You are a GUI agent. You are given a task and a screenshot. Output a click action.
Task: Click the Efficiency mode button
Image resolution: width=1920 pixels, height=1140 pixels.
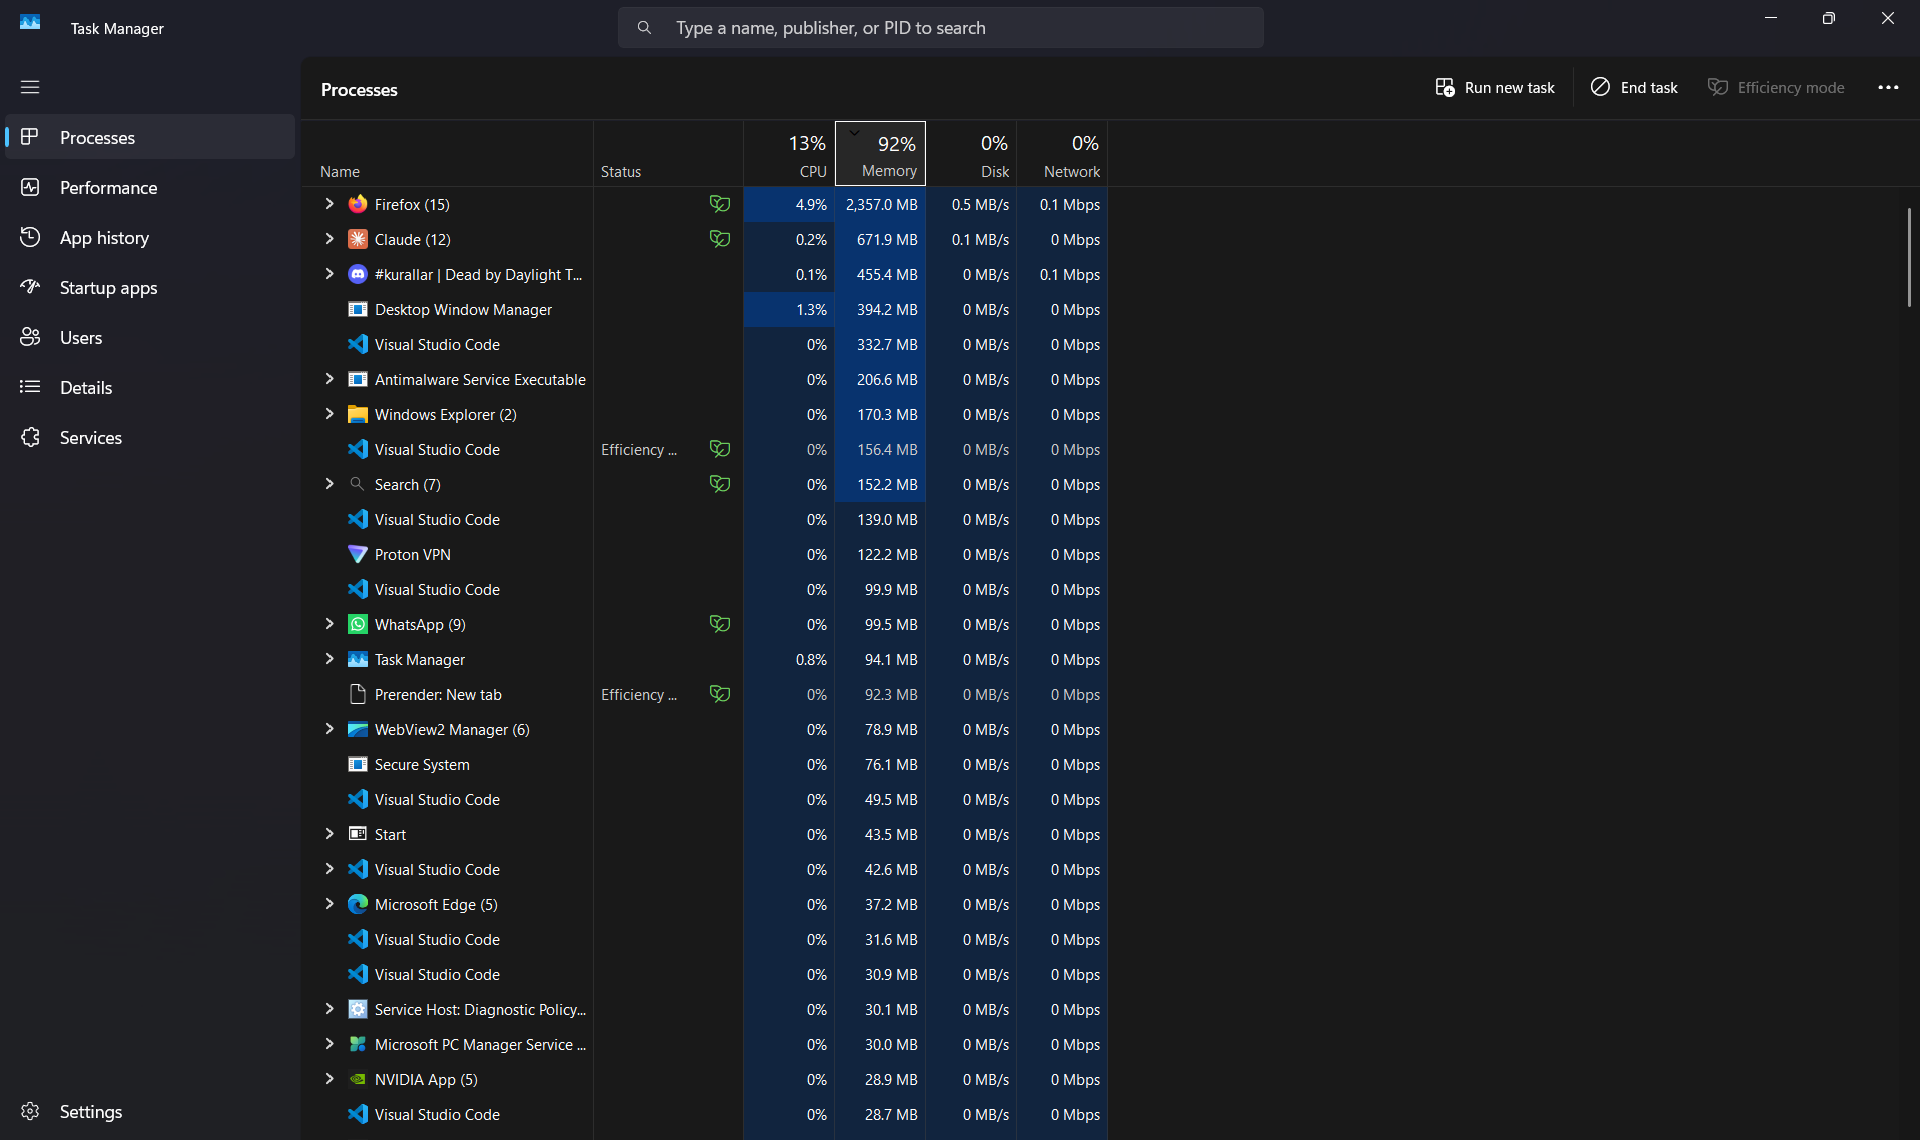point(1776,87)
